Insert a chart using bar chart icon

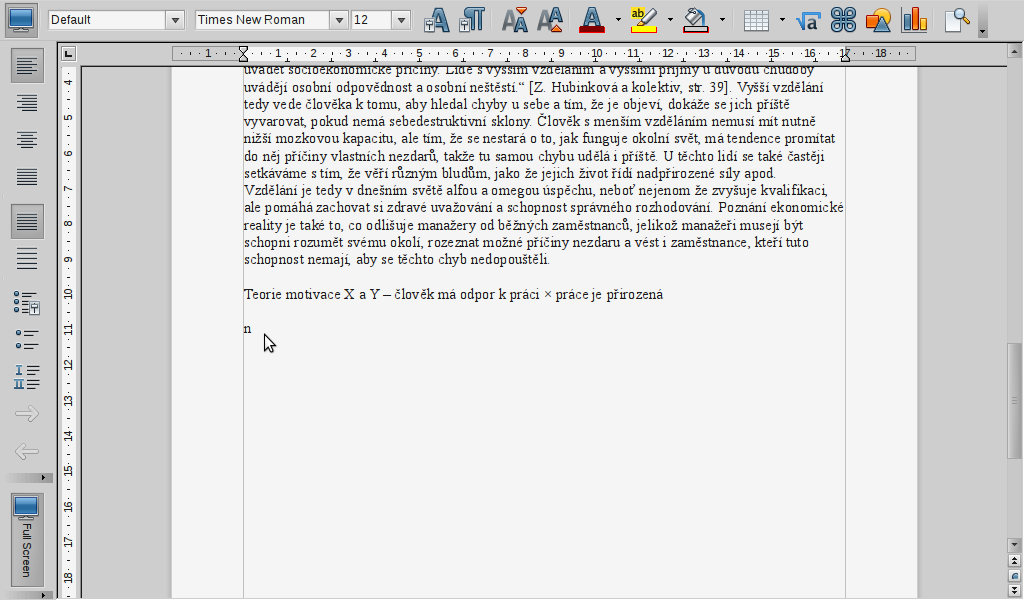pos(914,20)
